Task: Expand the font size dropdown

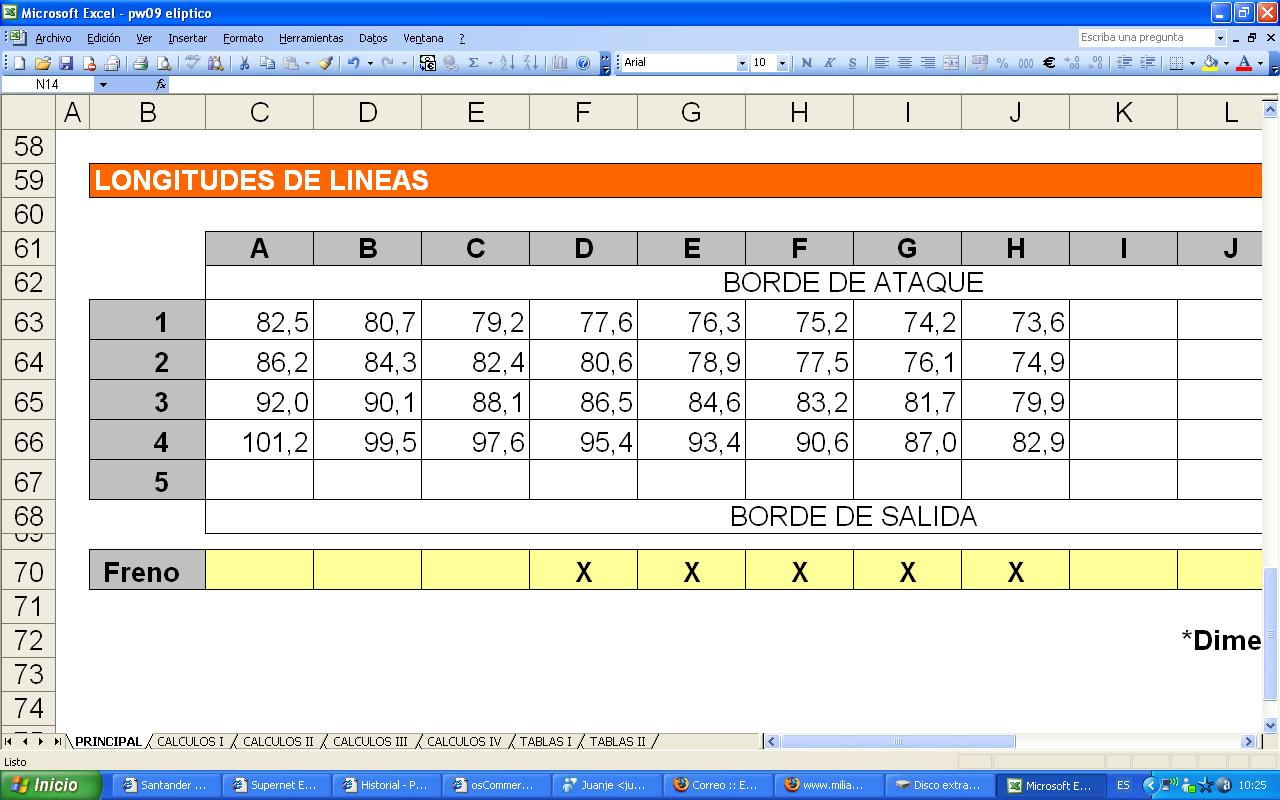Action: tap(782, 63)
